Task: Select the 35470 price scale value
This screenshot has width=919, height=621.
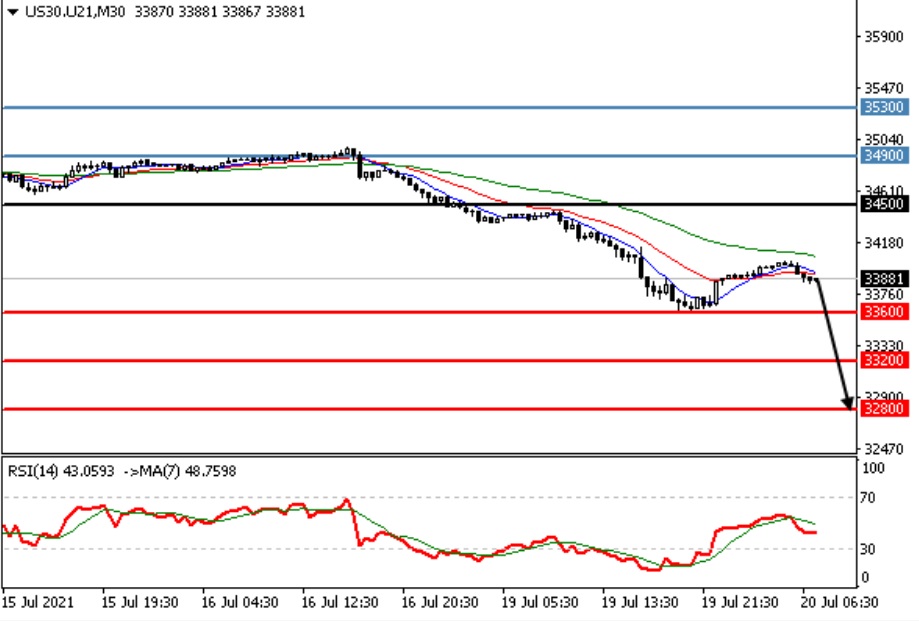Action: click(884, 88)
